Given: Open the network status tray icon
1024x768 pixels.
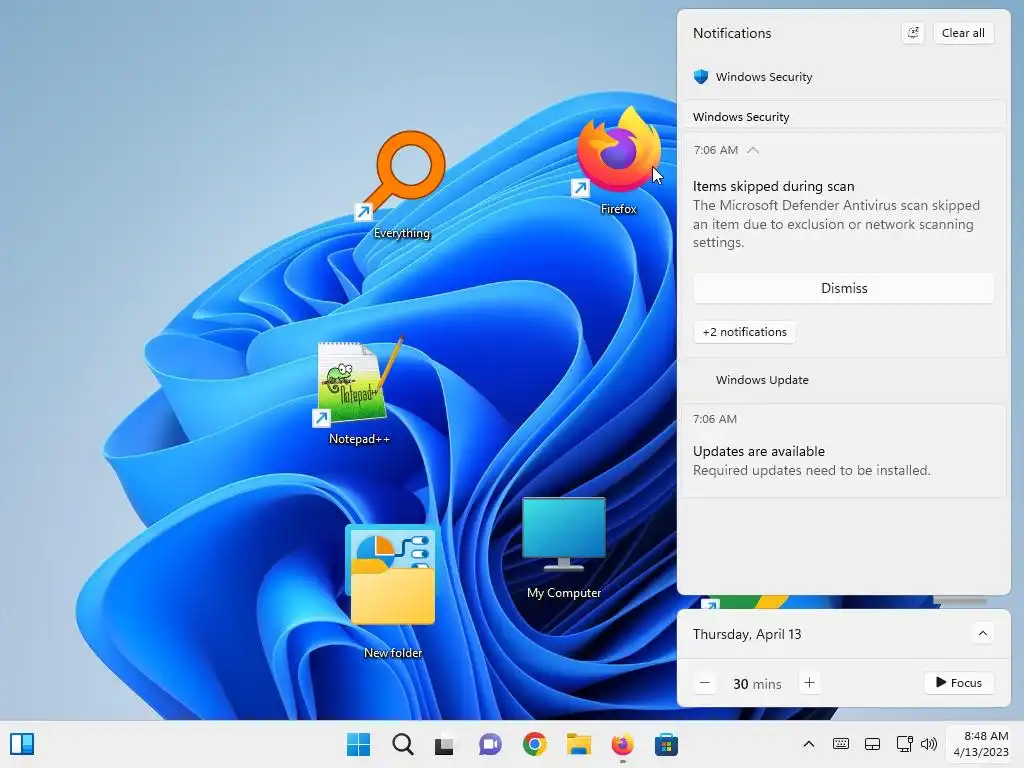Looking at the screenshot, I should [x=904, y=744].
